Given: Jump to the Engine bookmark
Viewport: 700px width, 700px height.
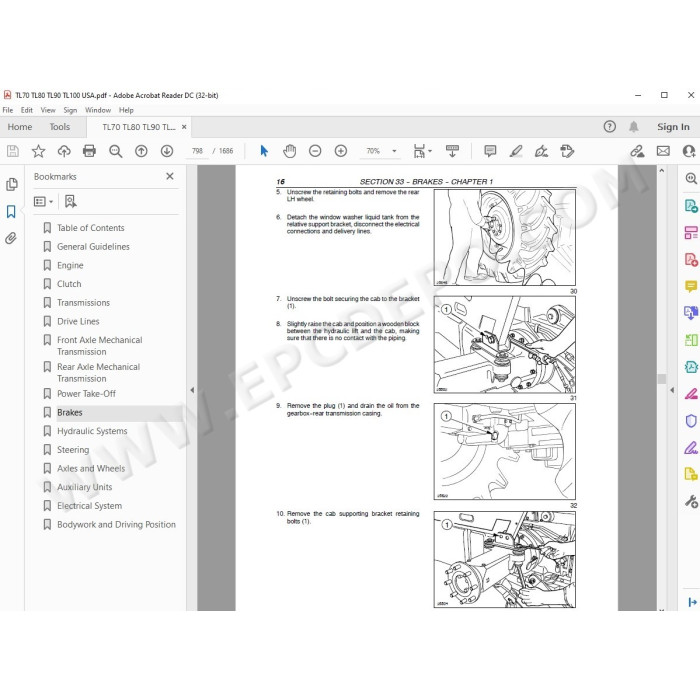Looking at the screenshot, I should tap(70, 266).
